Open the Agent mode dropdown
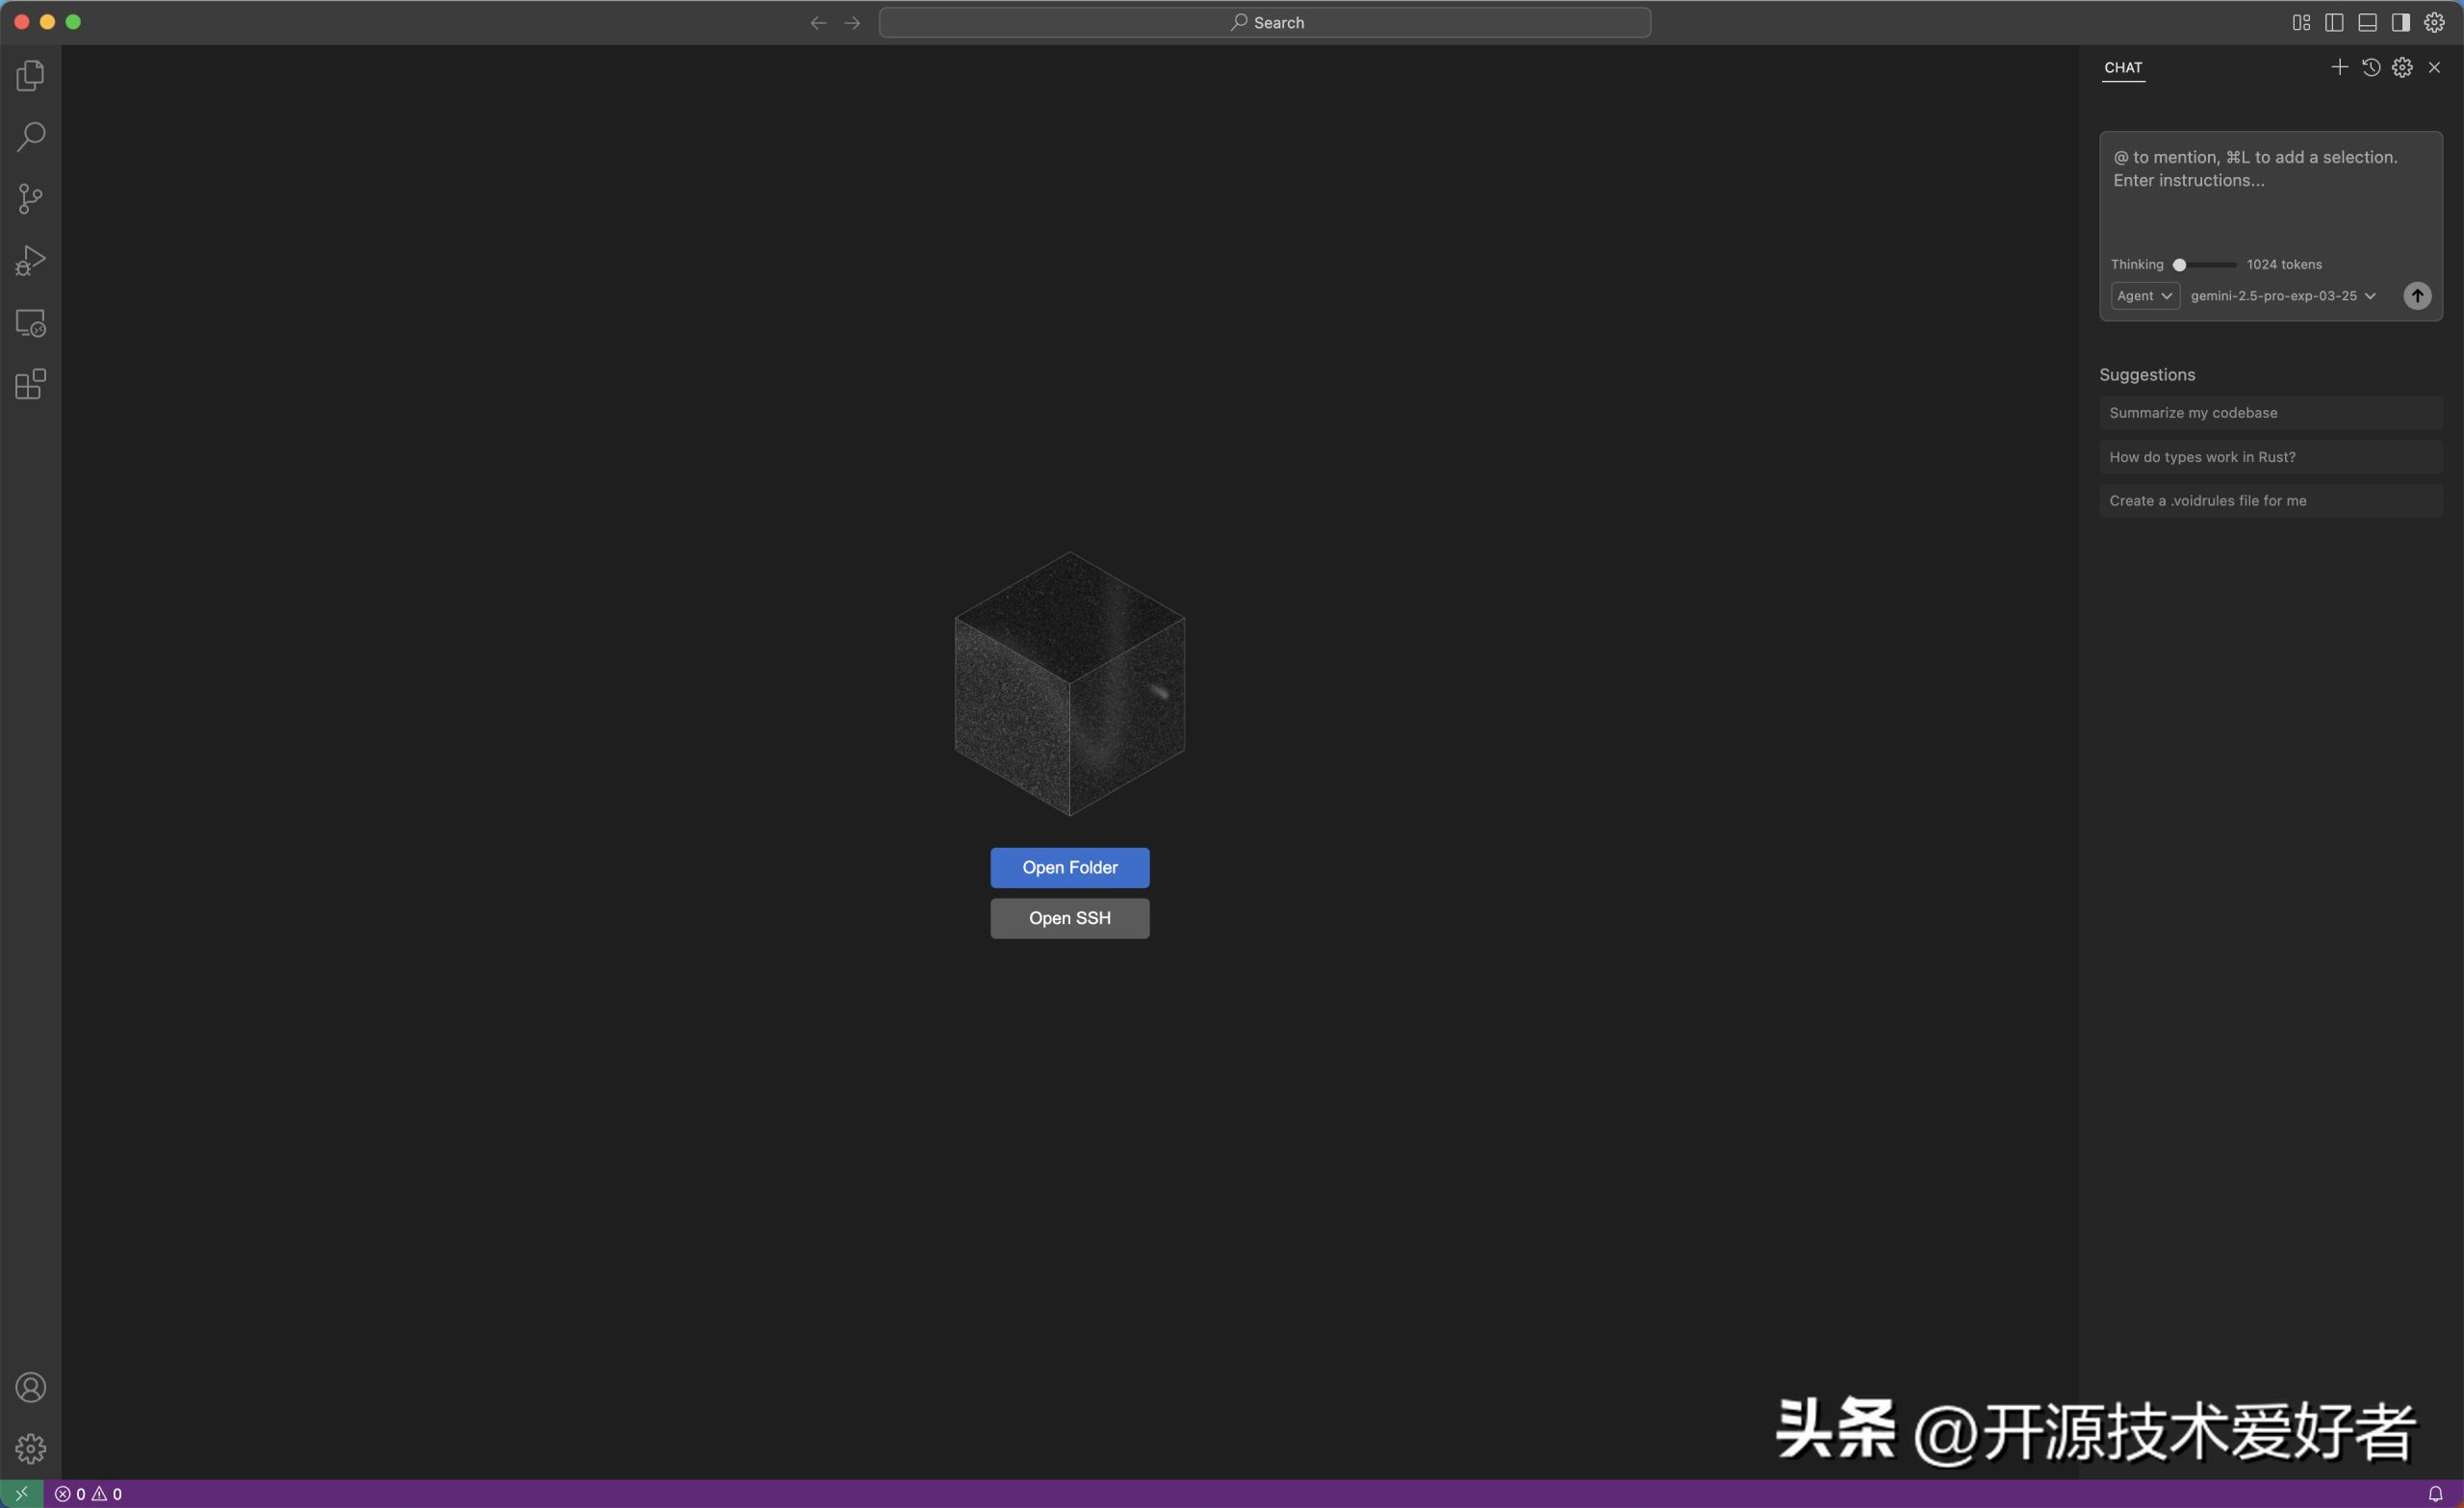Image resolution: width=2464 pixels, height=1508 pixels. [x=2144, y=295]
